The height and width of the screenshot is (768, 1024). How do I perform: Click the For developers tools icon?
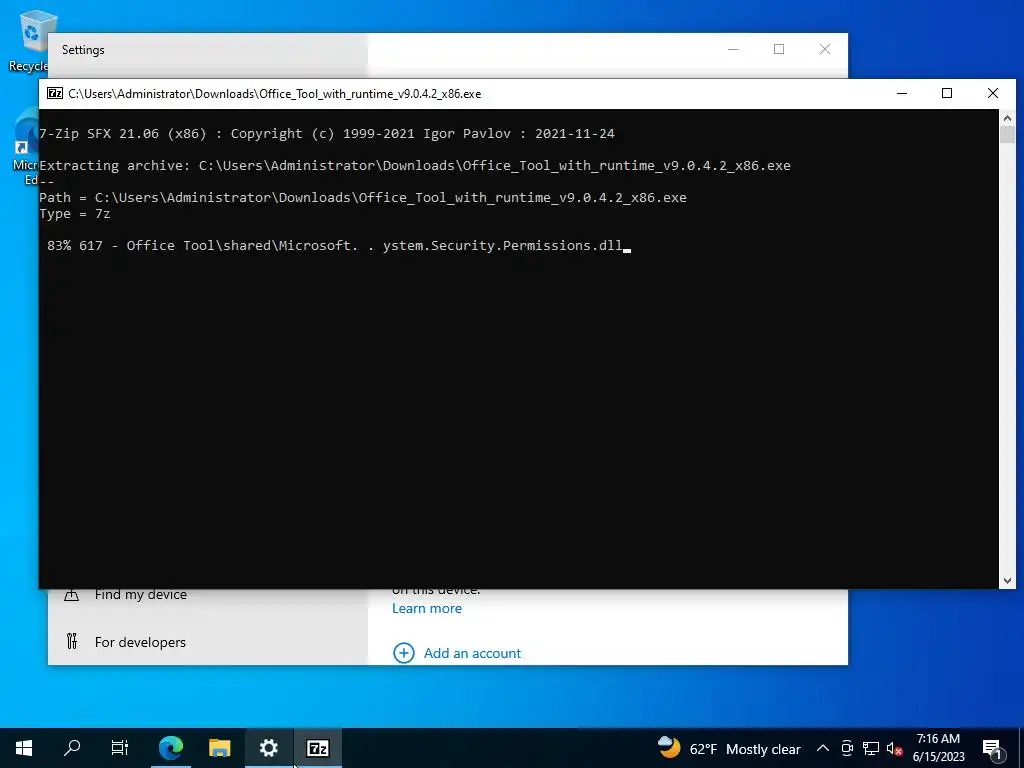[x=72, y=641]
